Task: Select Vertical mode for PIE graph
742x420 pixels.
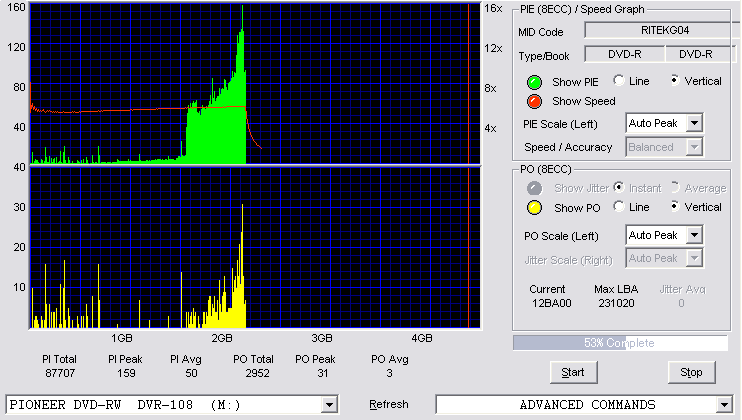Action: click(x=675, y=80)
